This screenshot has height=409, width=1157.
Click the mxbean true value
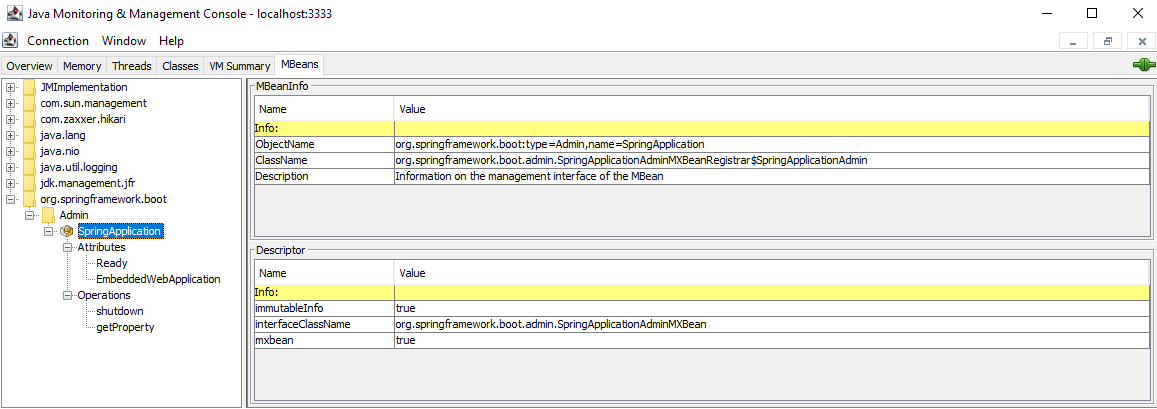click(772, 340)
